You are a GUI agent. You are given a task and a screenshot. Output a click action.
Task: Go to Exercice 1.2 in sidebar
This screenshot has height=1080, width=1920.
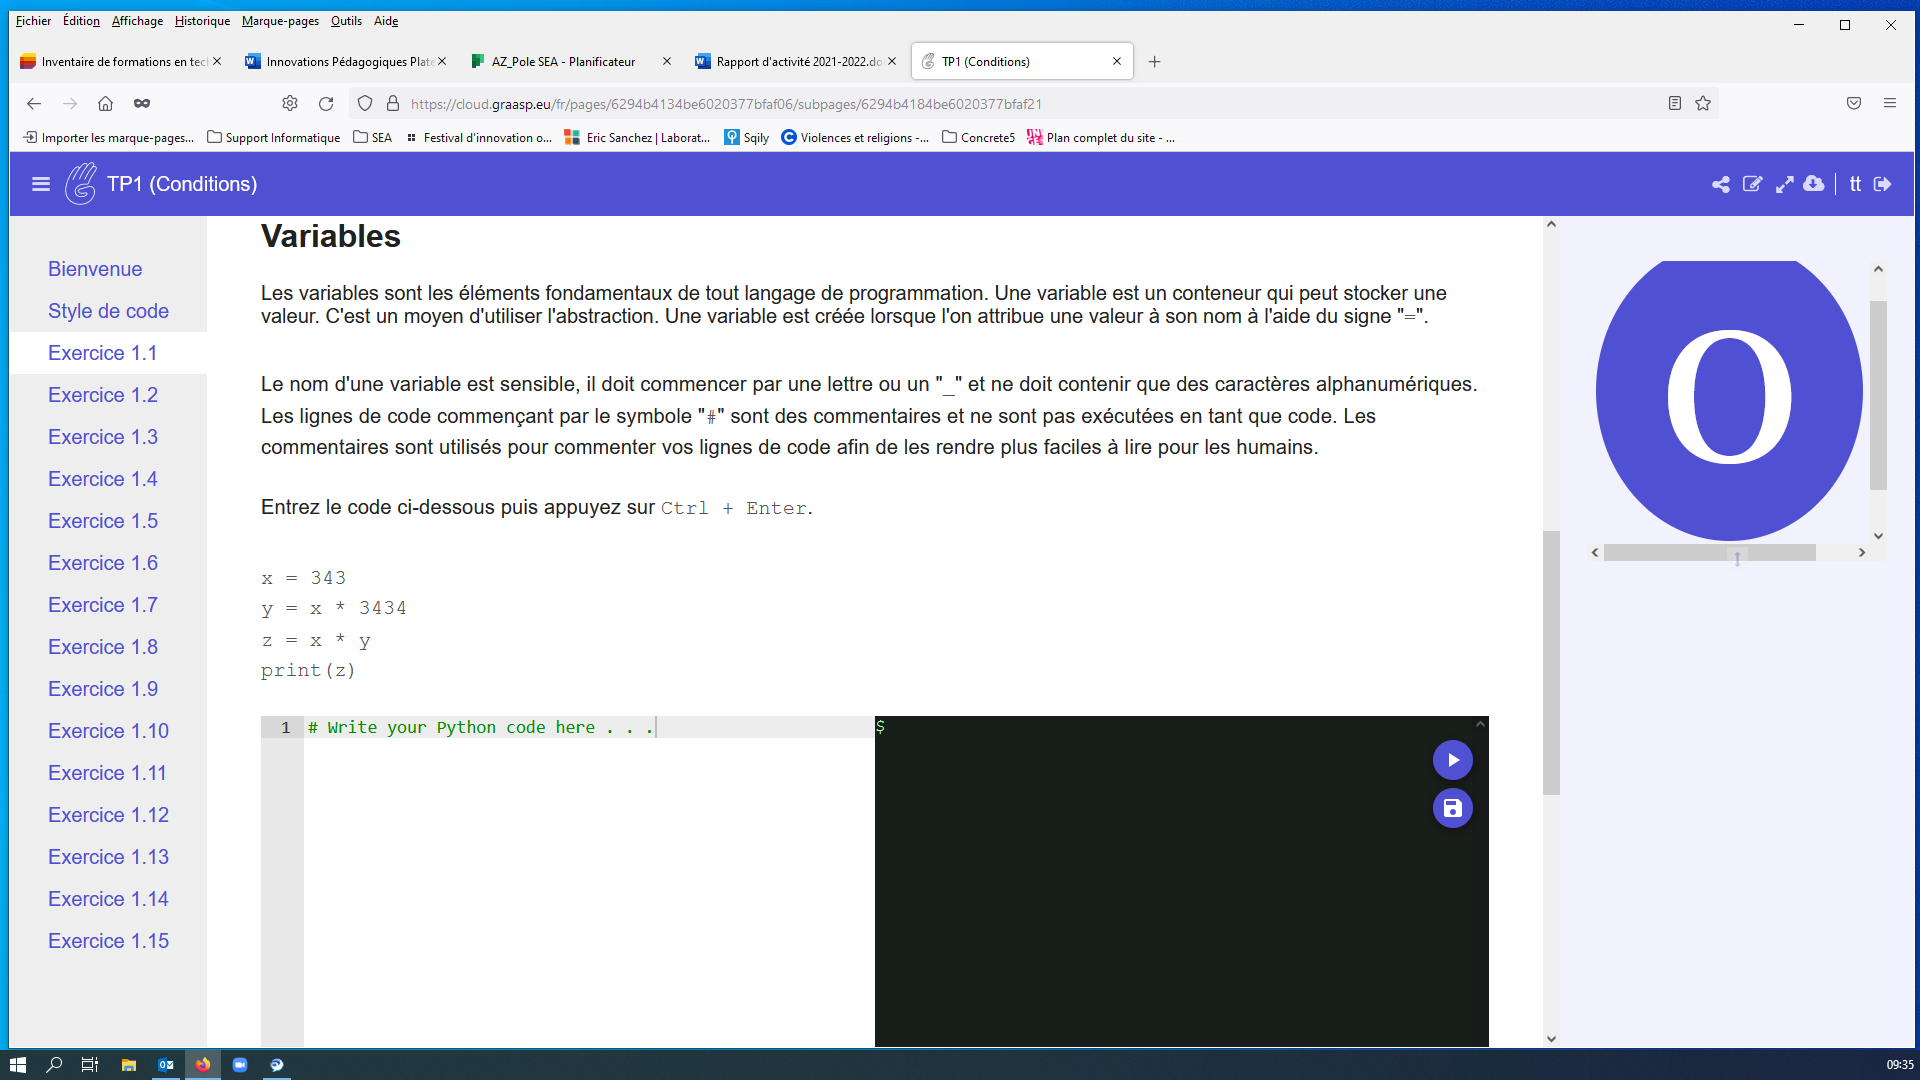[x=103, y=395]
